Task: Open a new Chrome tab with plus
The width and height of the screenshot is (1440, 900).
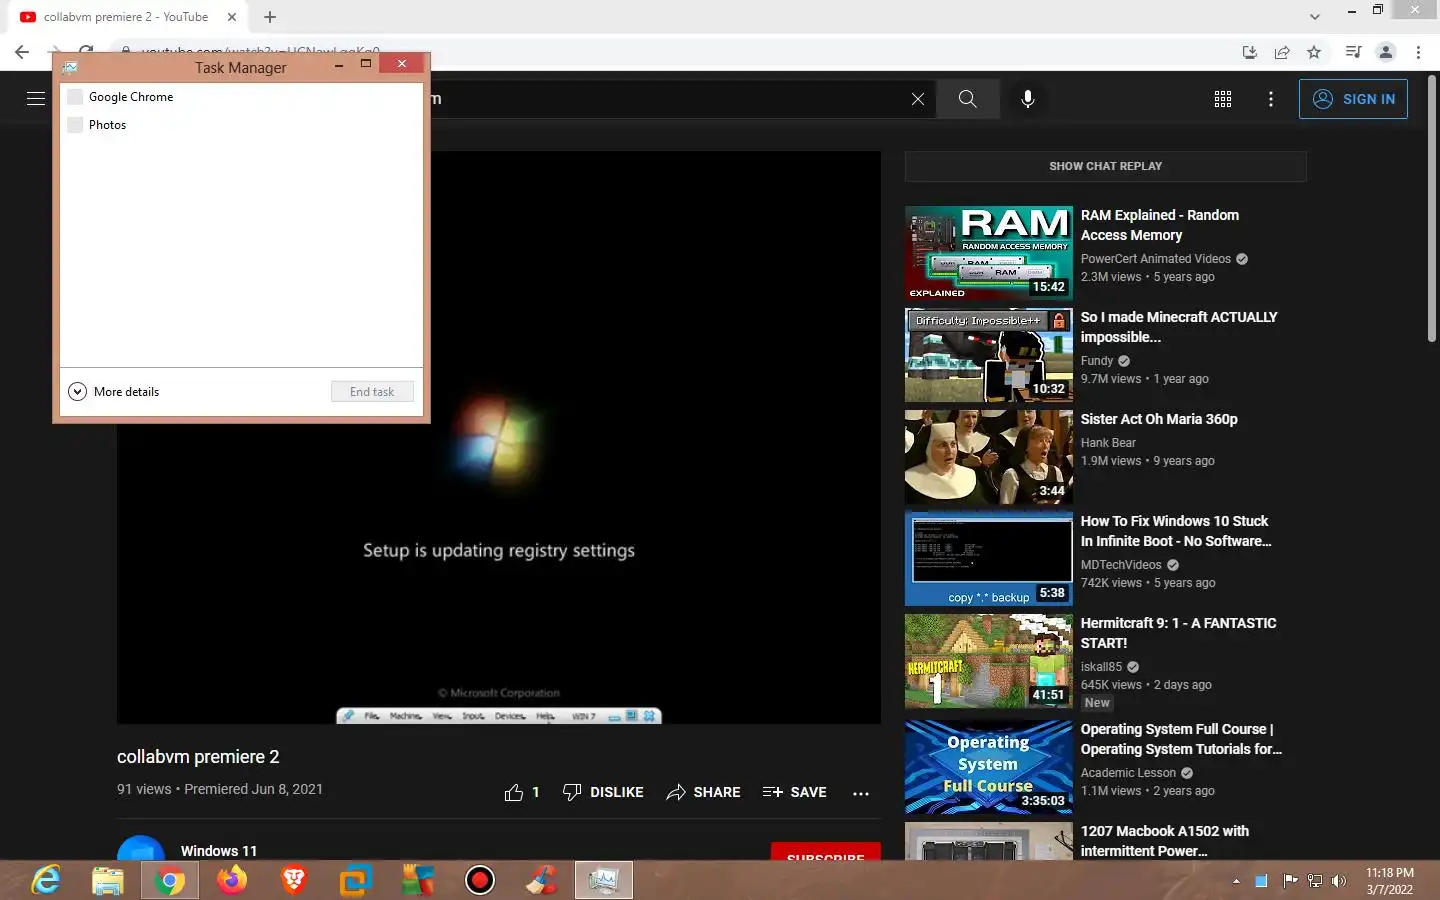Action: pyautogui.click(x=270, y=17)
